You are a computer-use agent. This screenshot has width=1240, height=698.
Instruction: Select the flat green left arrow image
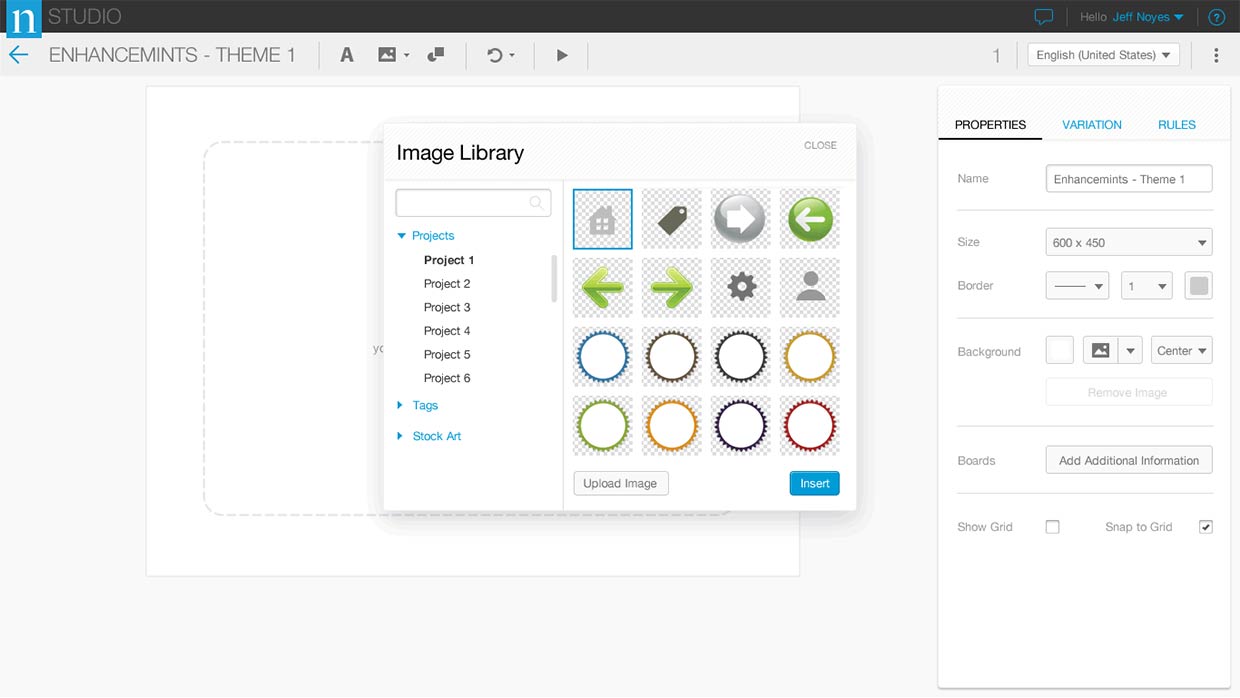[603, 288]
